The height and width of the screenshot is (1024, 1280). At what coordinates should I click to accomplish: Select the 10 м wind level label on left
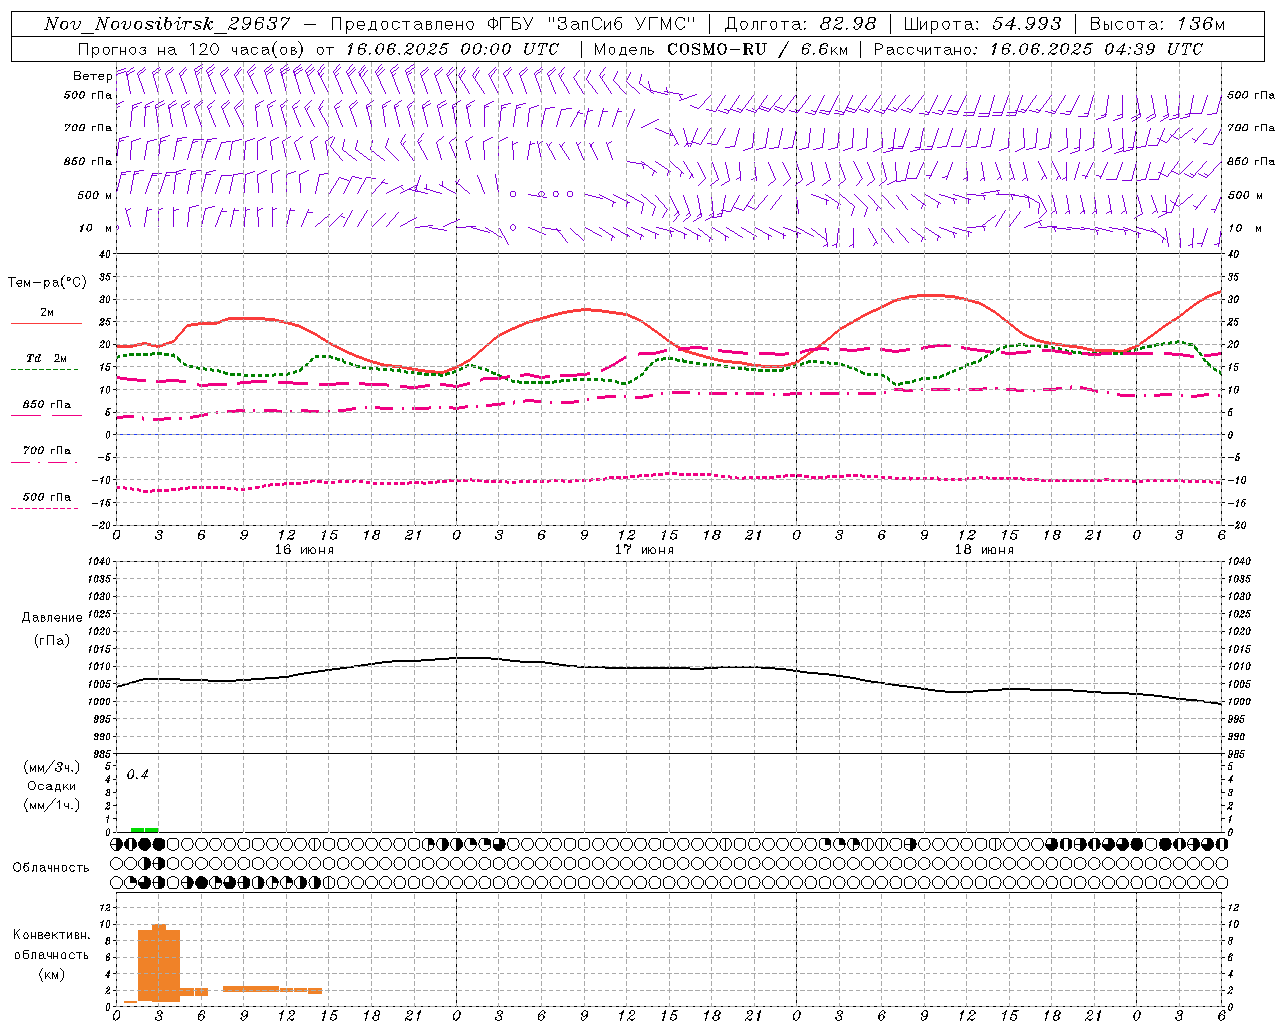pos(95,229)
